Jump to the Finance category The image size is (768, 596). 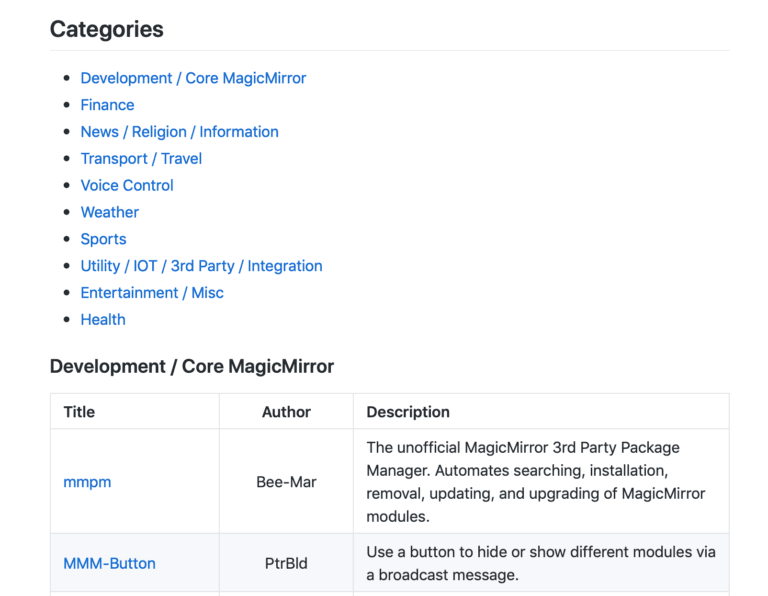[x=107, y=105]
